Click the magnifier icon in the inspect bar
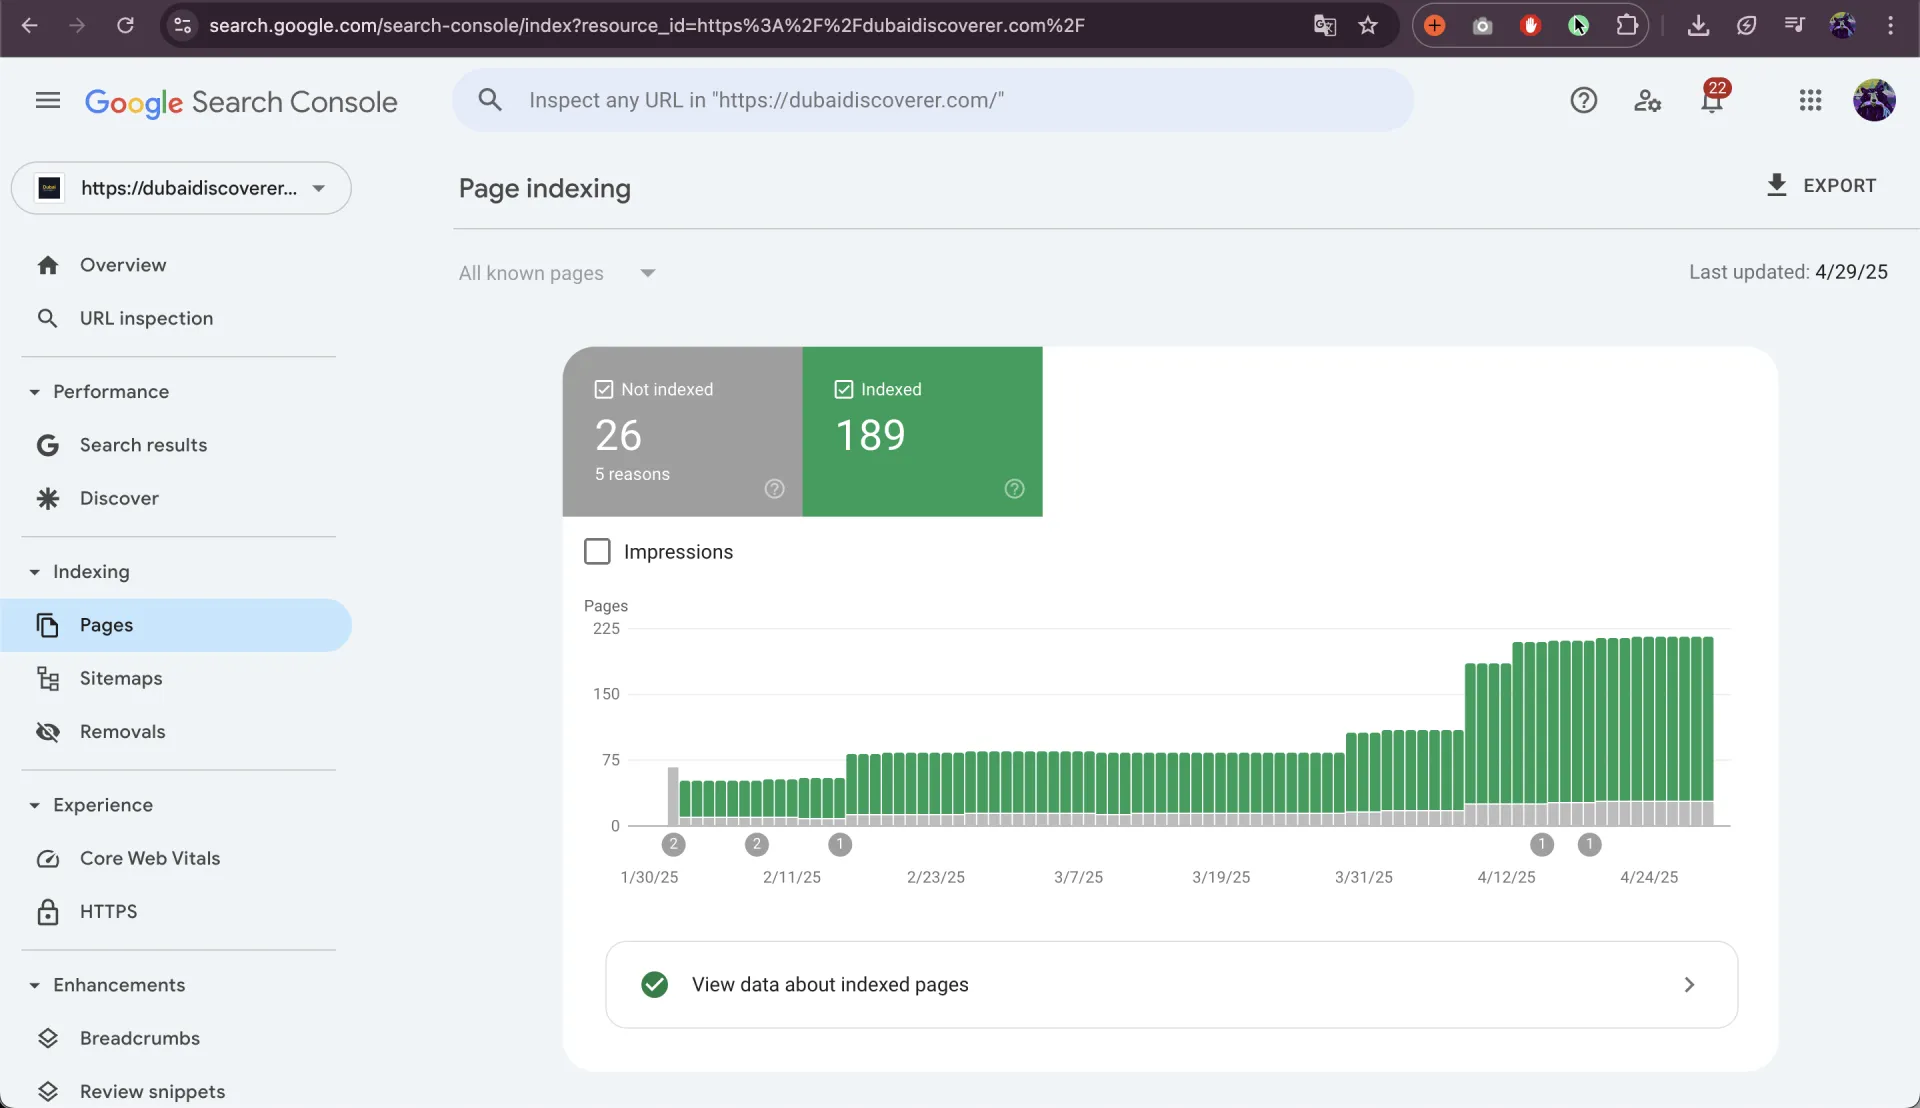Screen dimensions: 1920x1108 pos(490,100)
